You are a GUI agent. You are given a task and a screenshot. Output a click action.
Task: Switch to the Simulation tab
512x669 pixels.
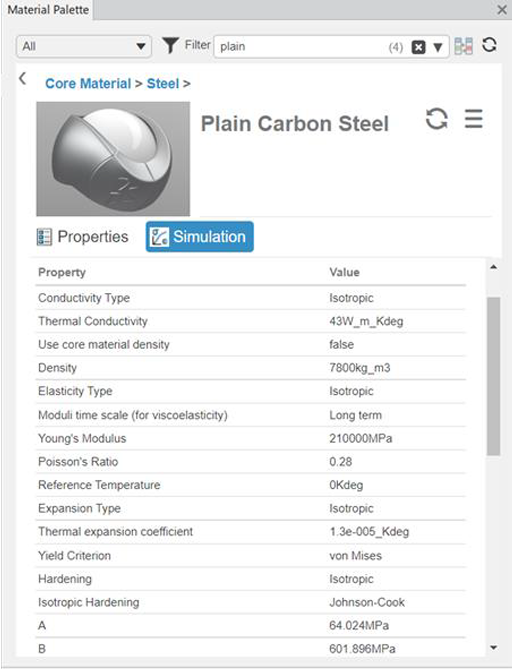point(200,237)
